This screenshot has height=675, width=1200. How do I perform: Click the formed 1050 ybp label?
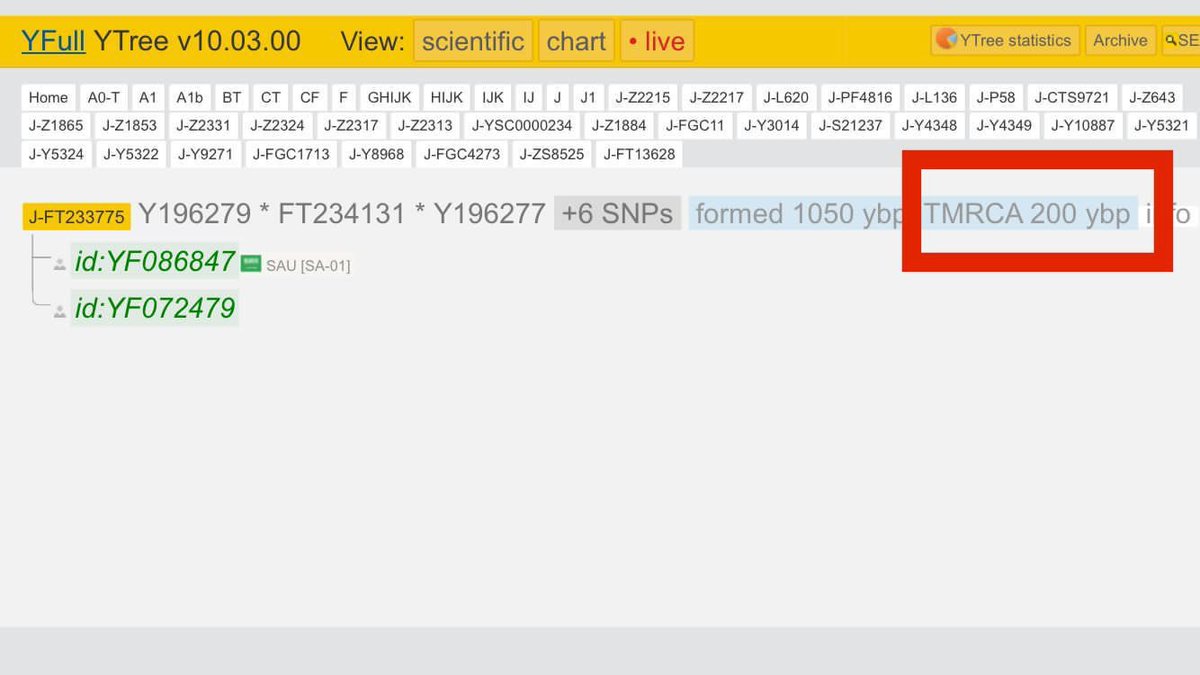[800, 213]
